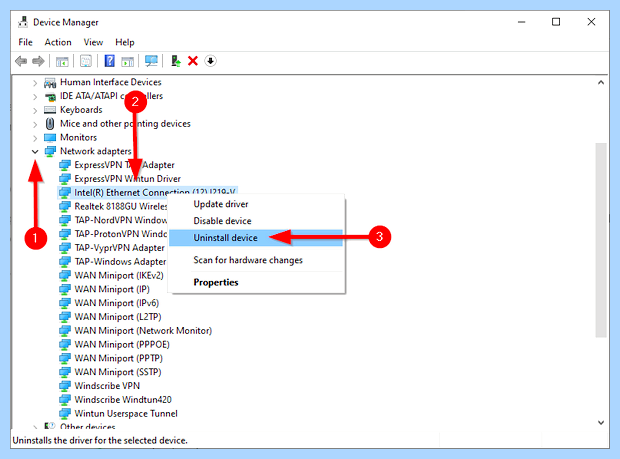
Task: Click the Intel(R) Ethernet Connection adapter icon
Action: (65, 193)
